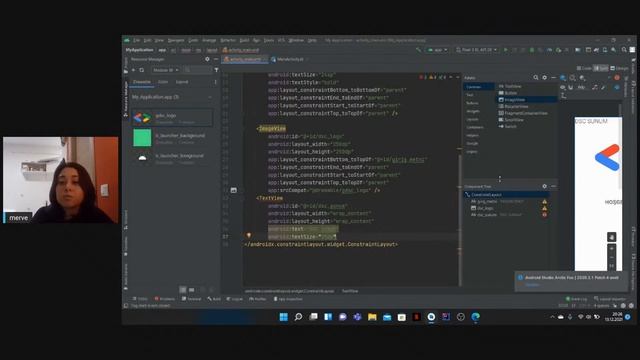Select the Layout tab in Resource Manager
Viewport: 640px width, 360px height.
click(182, 82)
